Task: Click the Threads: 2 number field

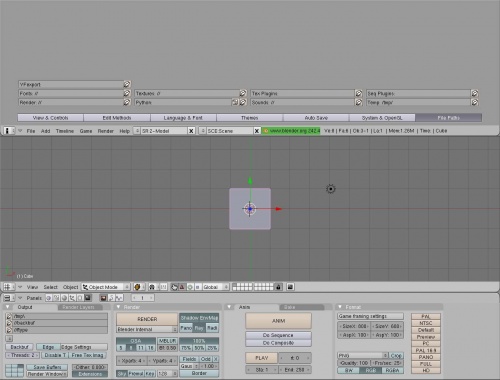Action: click(x=23, y=355)
